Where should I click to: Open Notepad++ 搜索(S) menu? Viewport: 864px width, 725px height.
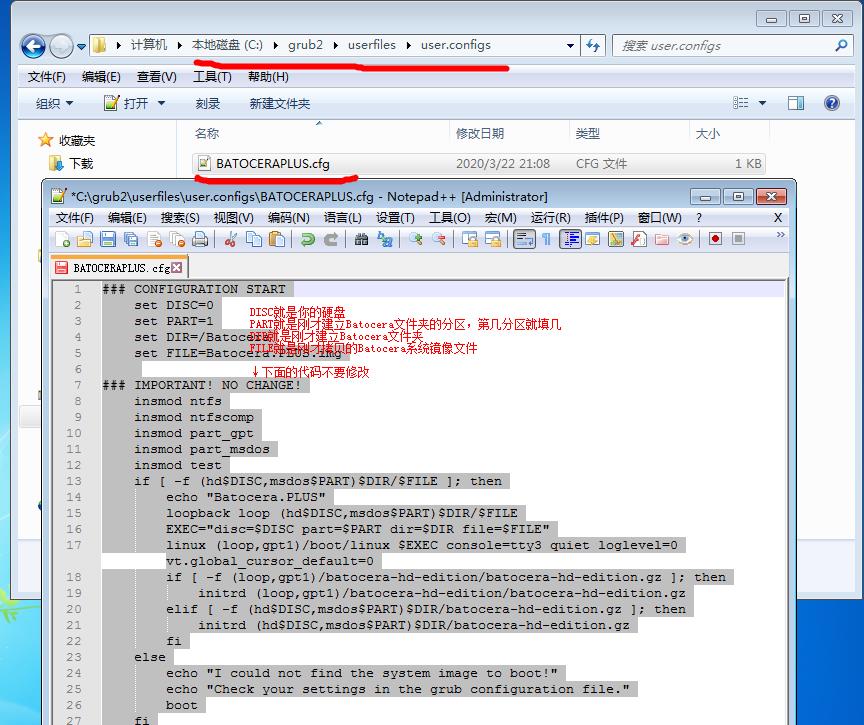180,218
